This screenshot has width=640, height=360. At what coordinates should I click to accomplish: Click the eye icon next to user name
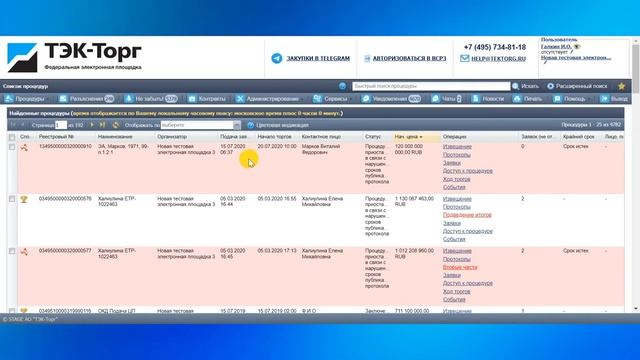(576, 47)
